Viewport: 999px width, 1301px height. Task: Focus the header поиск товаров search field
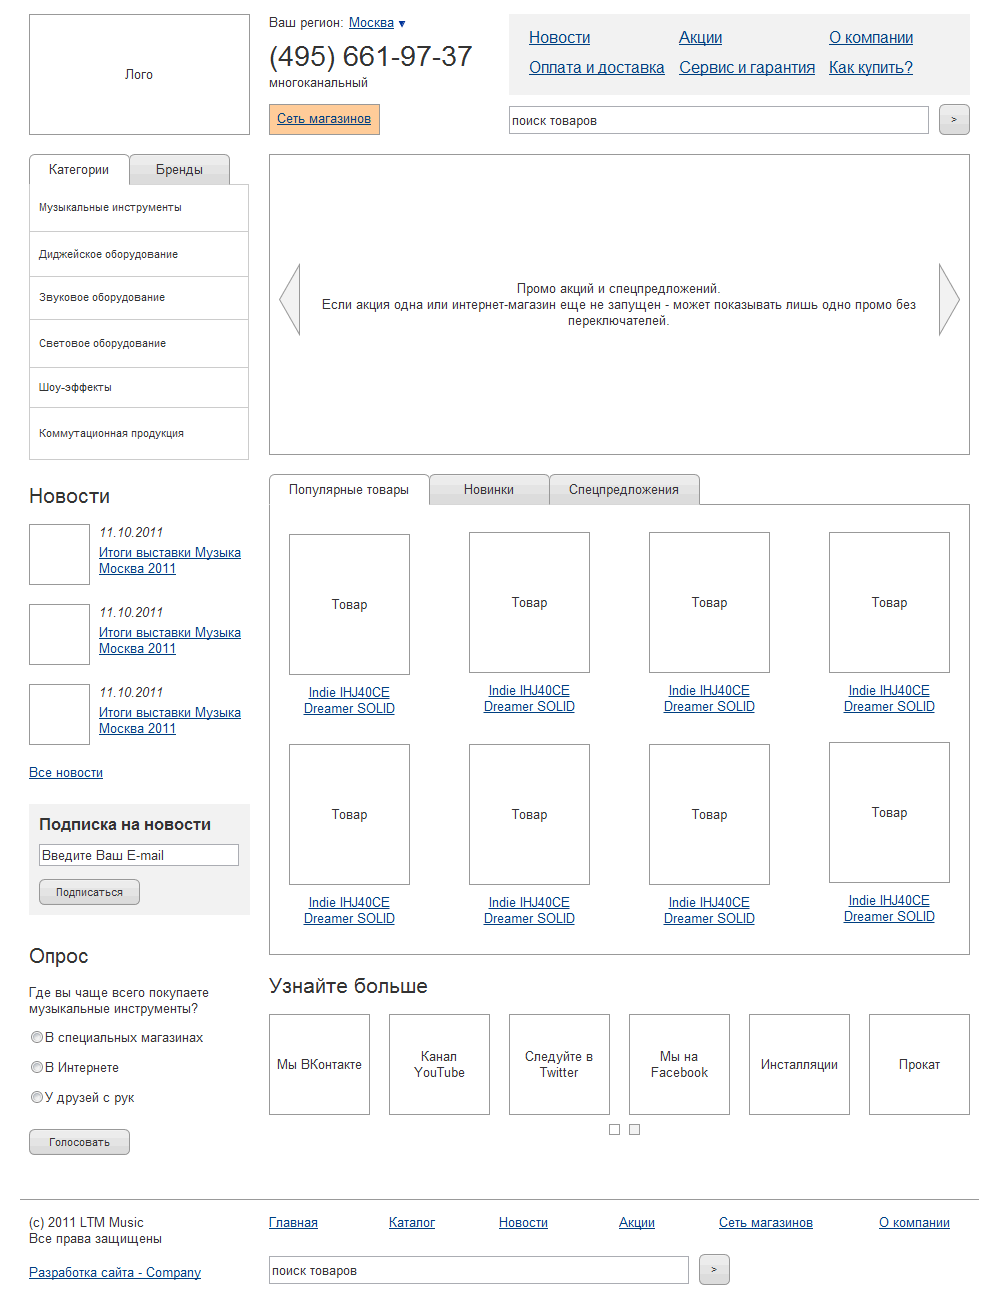719,120
